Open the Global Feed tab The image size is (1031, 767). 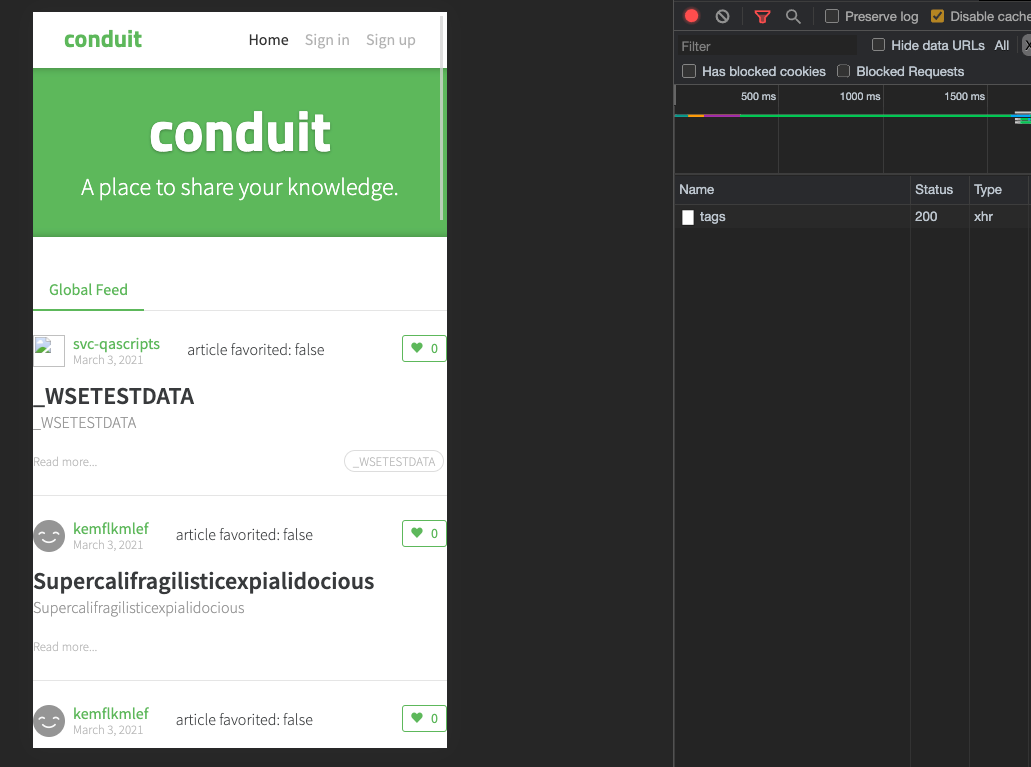click(x=88, y=290)
